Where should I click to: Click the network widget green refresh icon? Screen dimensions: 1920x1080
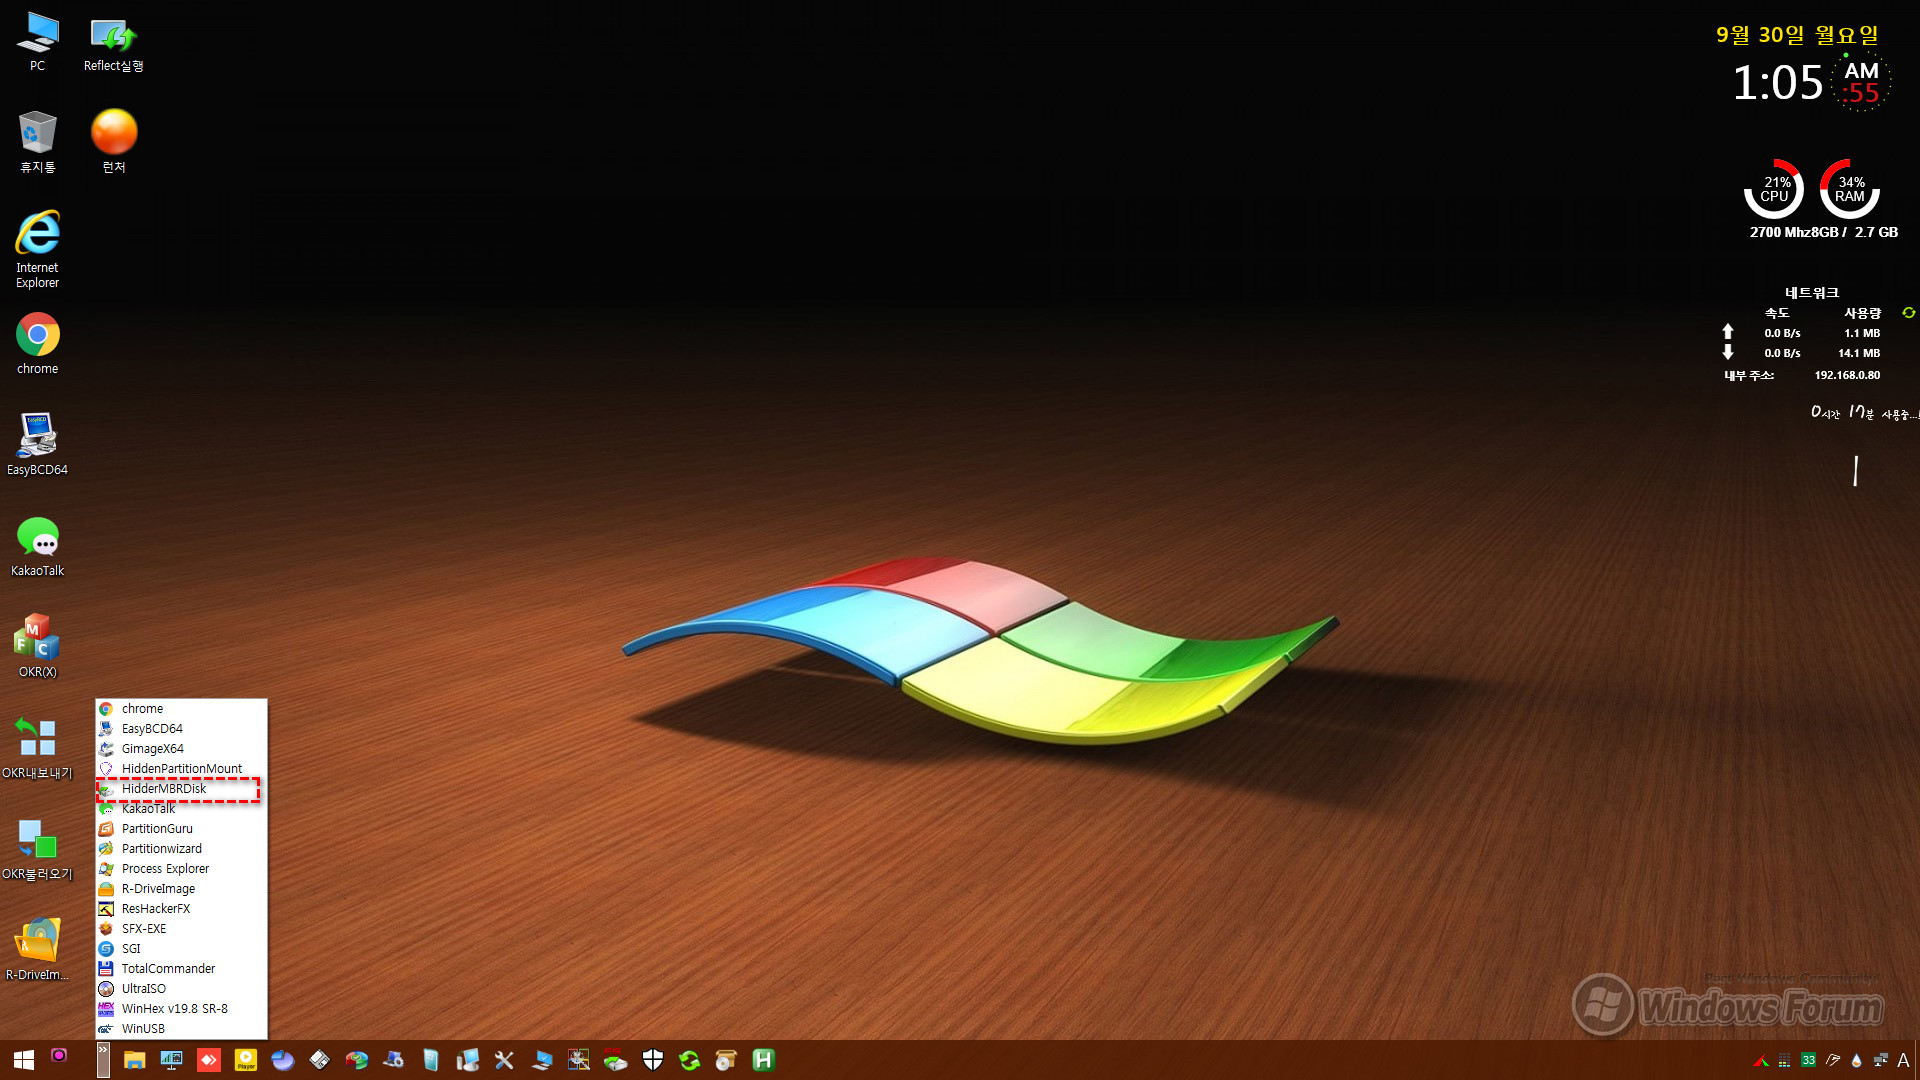(x=1908, y=313)
